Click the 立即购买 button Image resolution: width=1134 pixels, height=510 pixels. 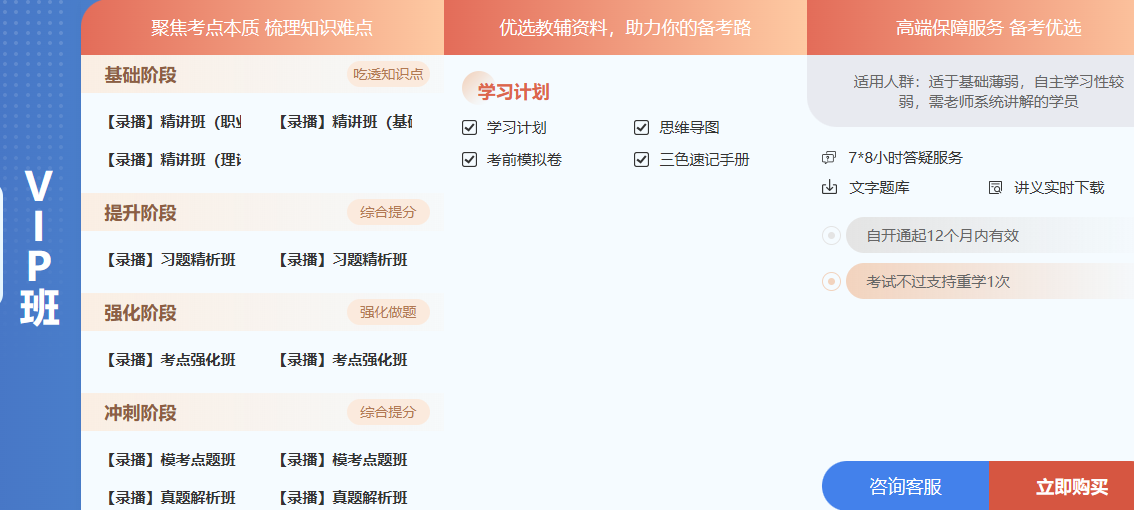(1062, 486)
